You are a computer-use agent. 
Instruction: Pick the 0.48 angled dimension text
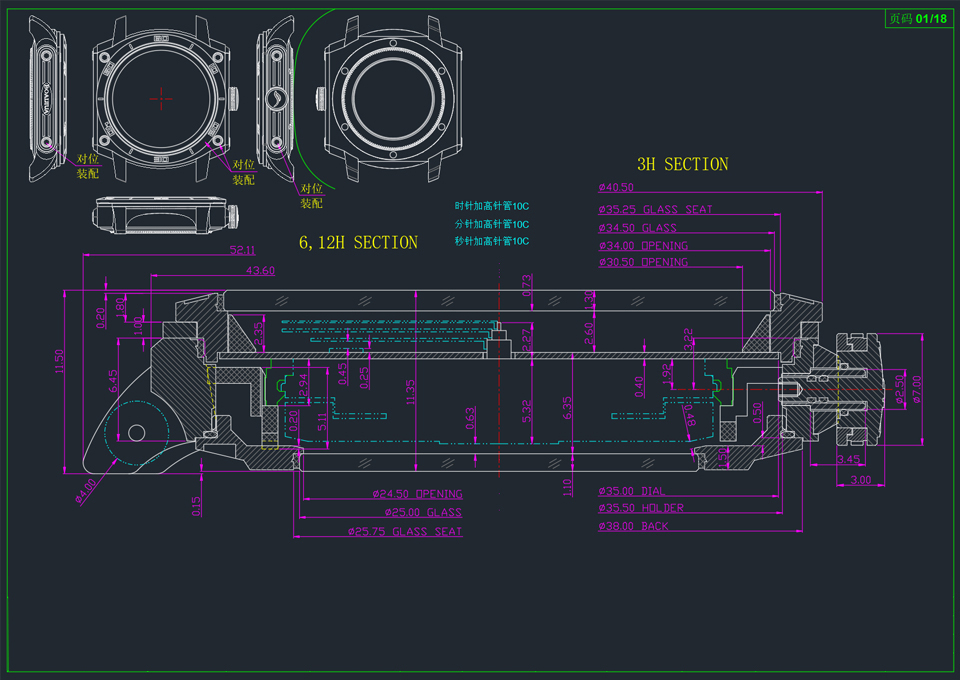coord(689,416)
